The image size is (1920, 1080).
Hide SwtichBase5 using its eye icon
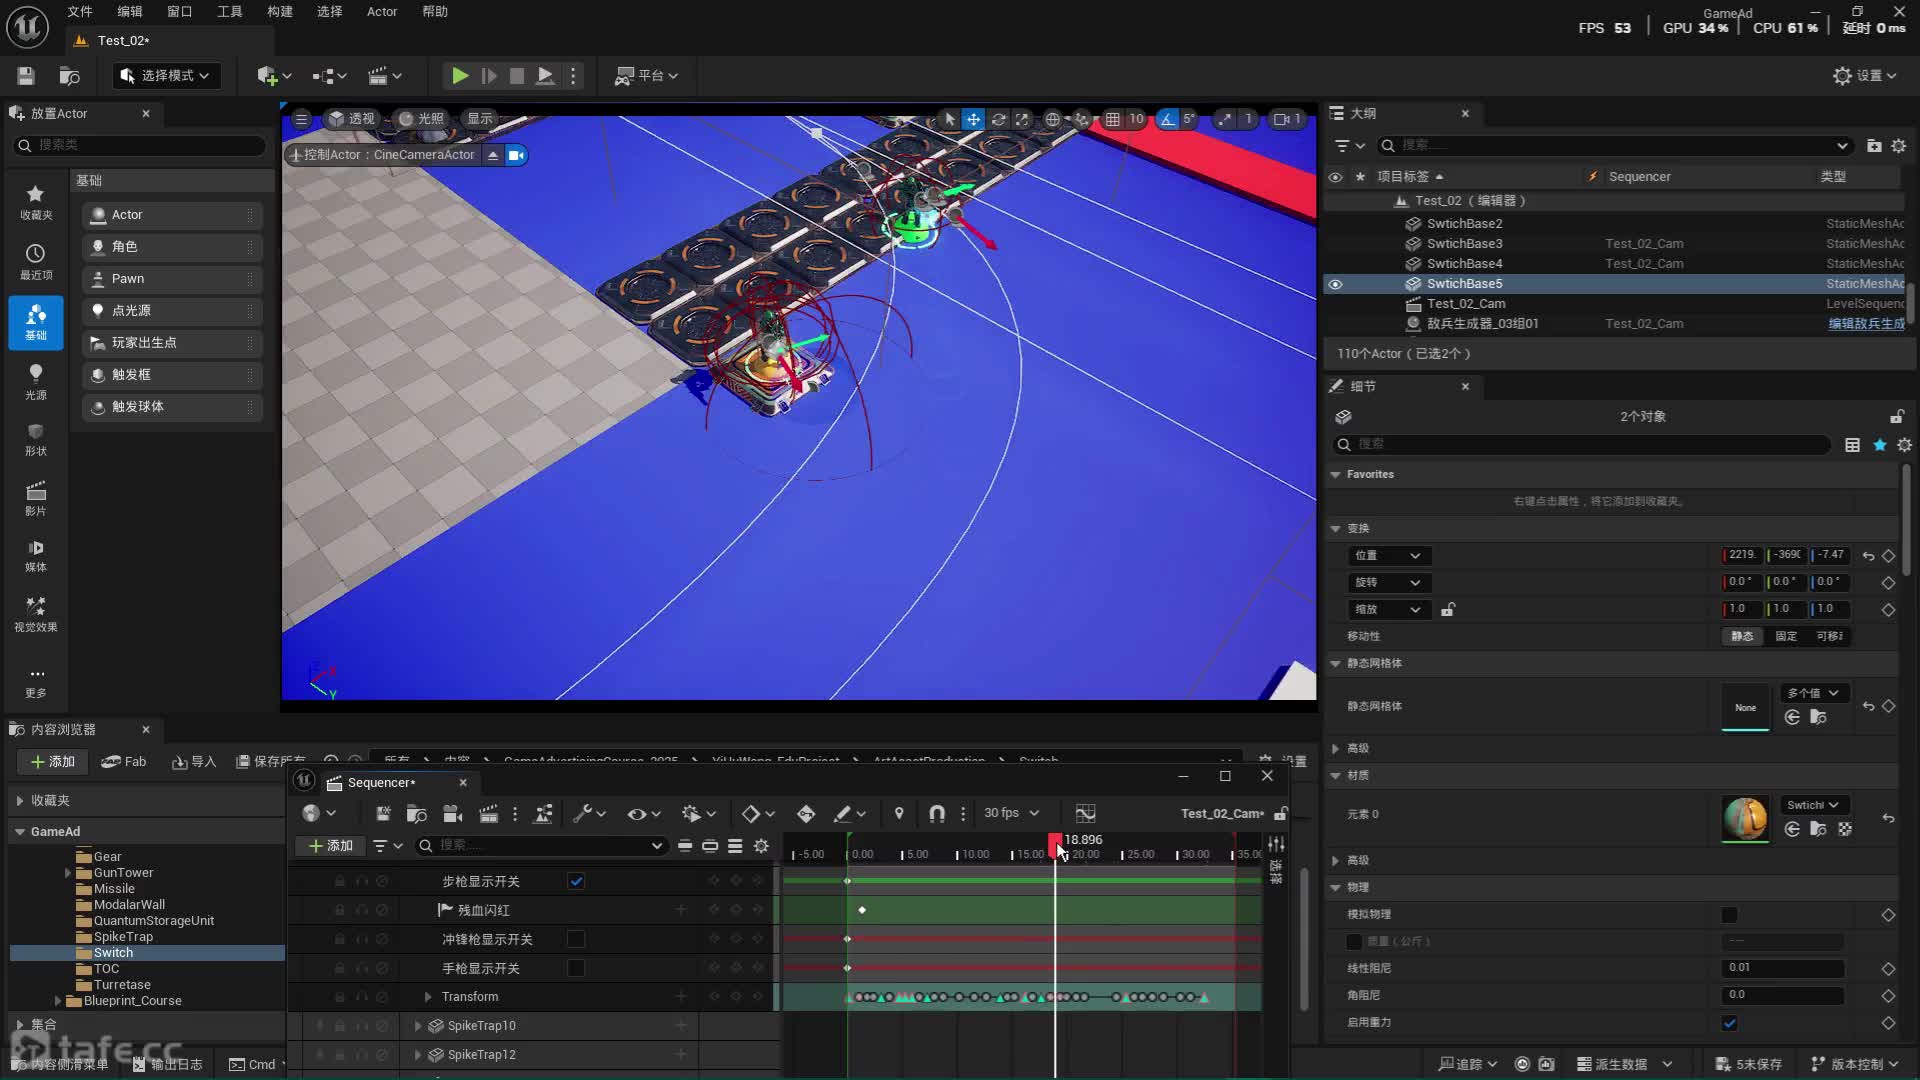coord(1335,284)
